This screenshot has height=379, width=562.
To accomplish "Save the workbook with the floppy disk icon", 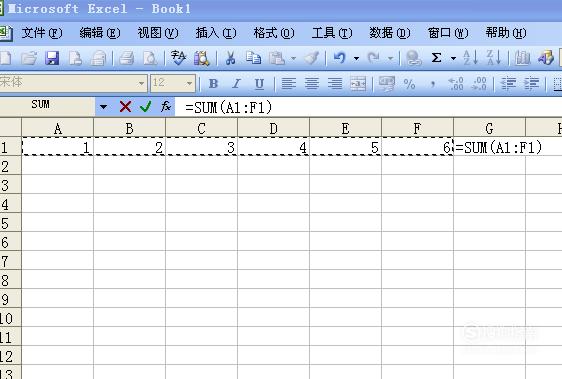I will pos(52,58).
